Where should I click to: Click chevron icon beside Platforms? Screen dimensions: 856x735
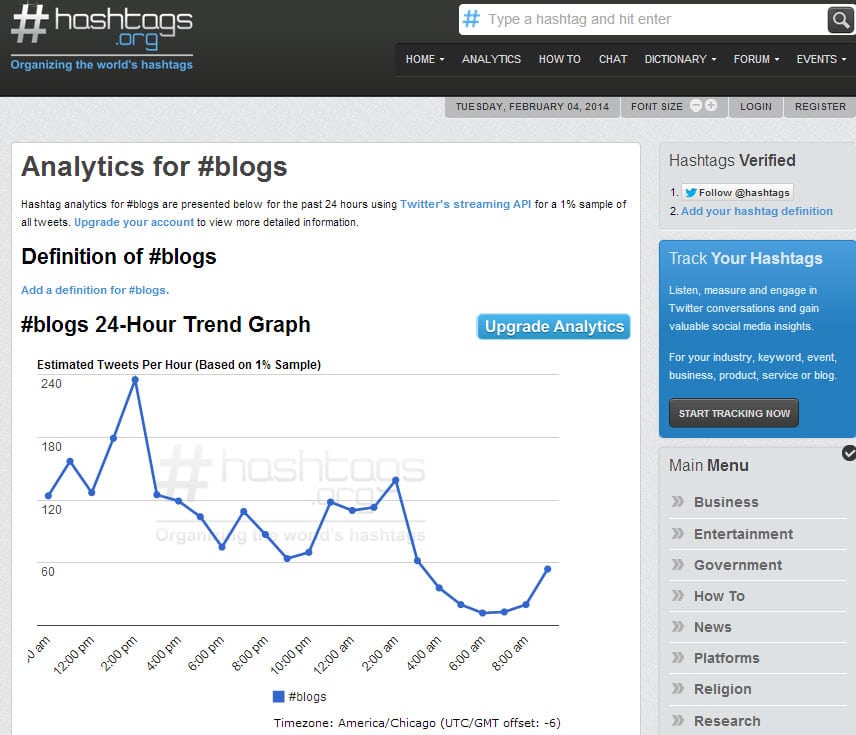pos(677,657)
